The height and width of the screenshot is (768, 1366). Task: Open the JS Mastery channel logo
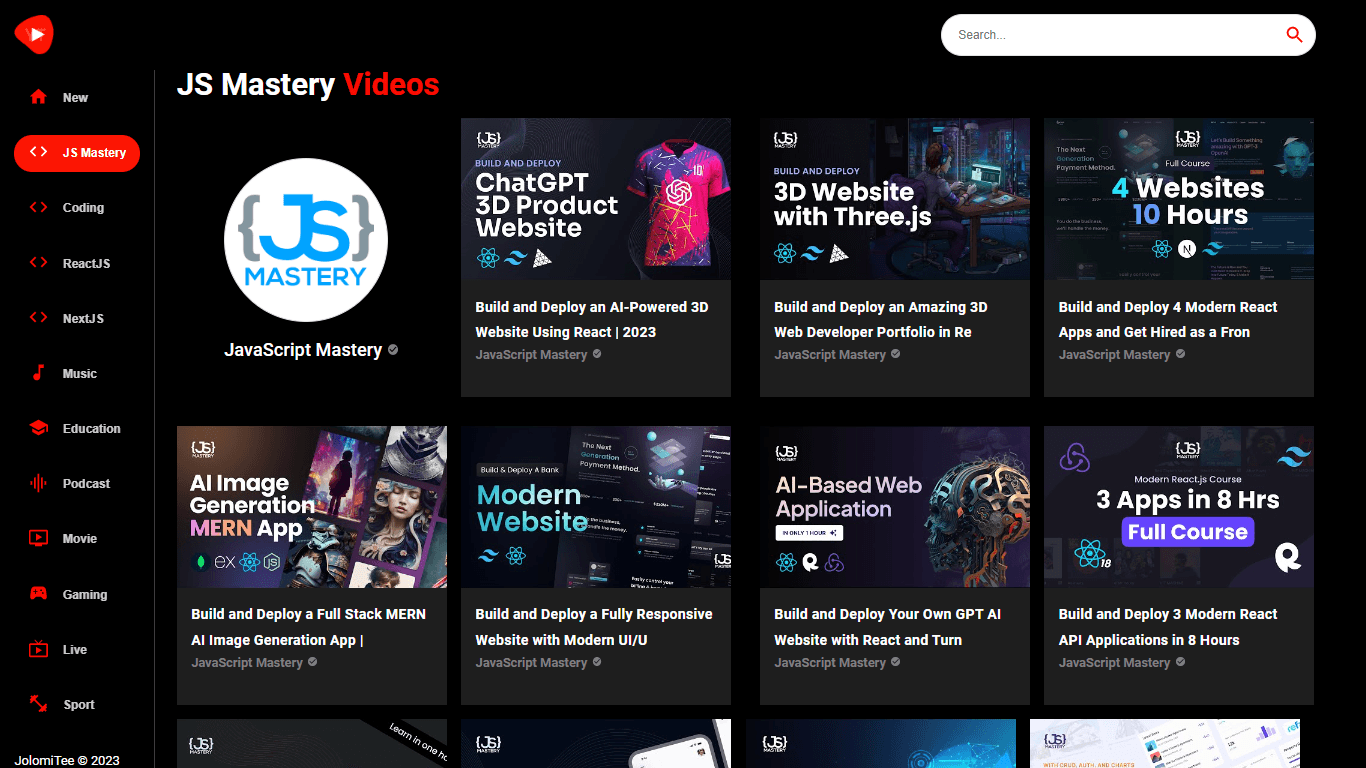306,239
